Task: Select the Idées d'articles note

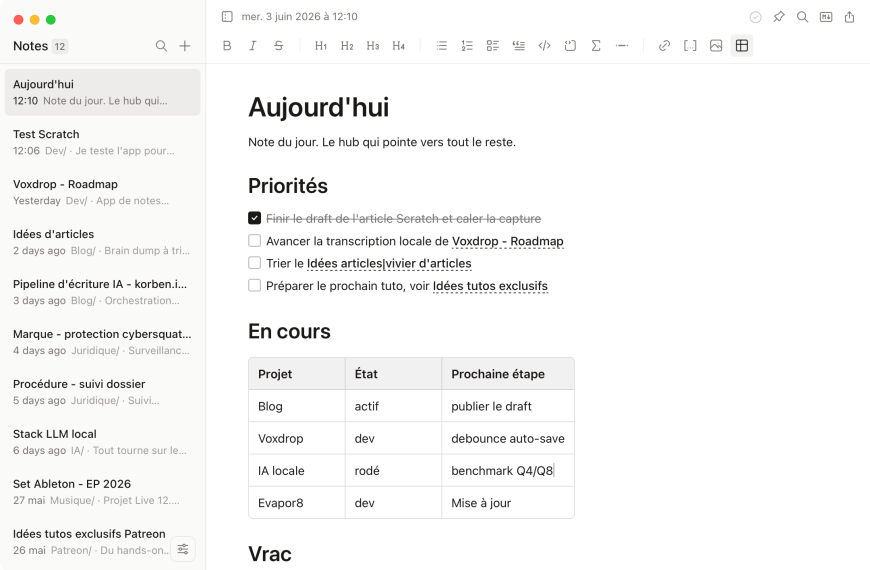Action: pos(103,242)
